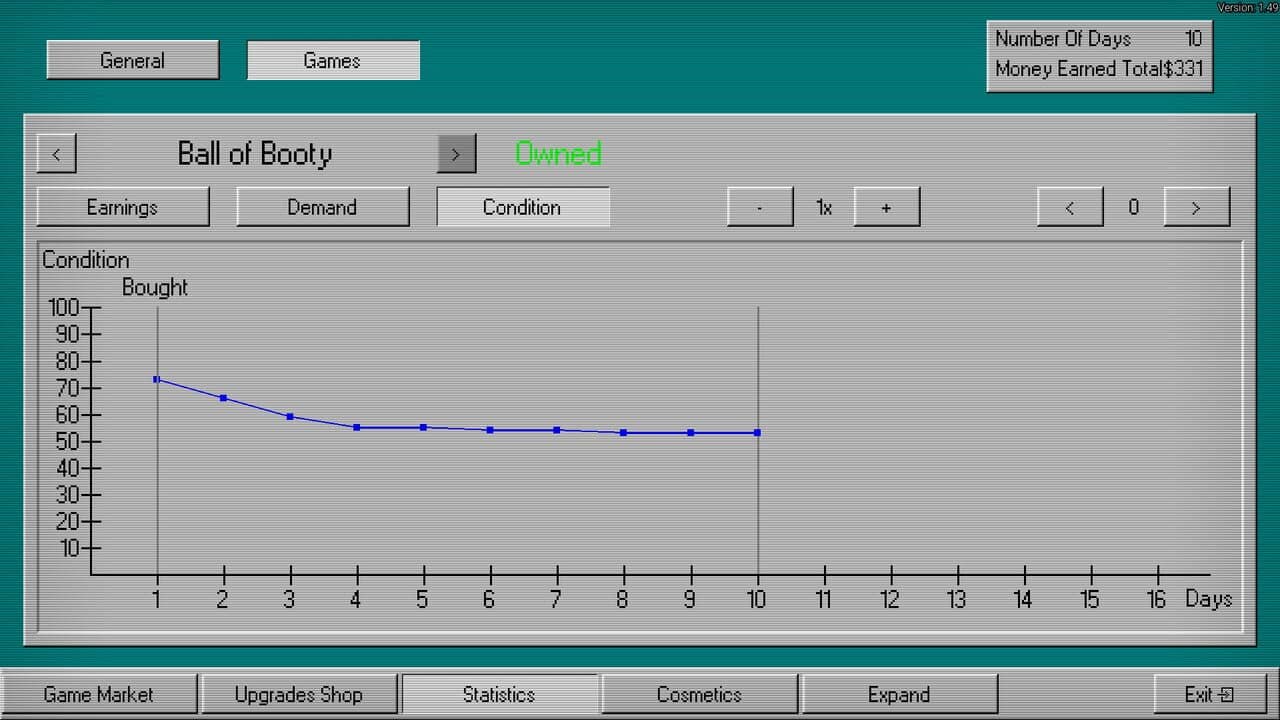The width and height of the screenshot is (1280, 720).
Task: Click the day 16 label on the axis
Action: [x=1157, y=599]
